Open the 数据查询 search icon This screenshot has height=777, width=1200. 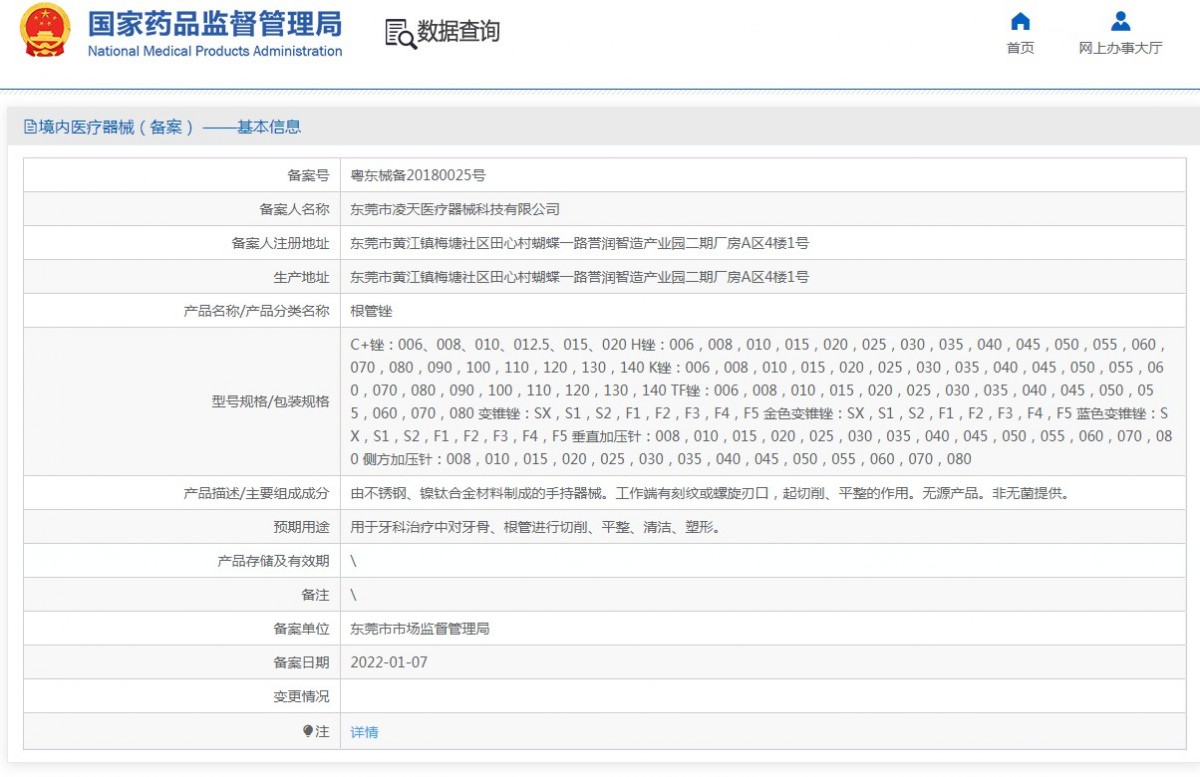pyautogui.click(x=400, y=33)
